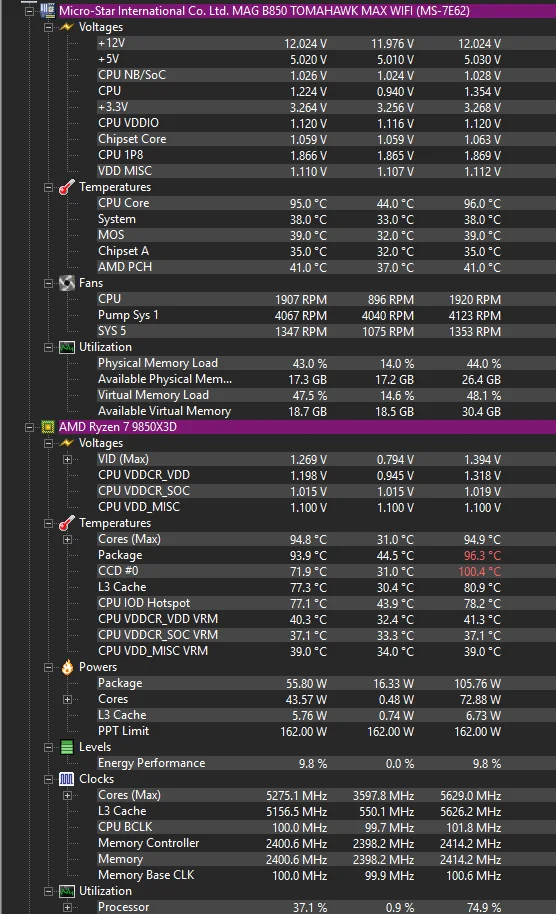Image resolution: width=556 pixels, height=914 pixels.
Task: Select the +3.3V voltage row
Action: (x=326, y=107)
